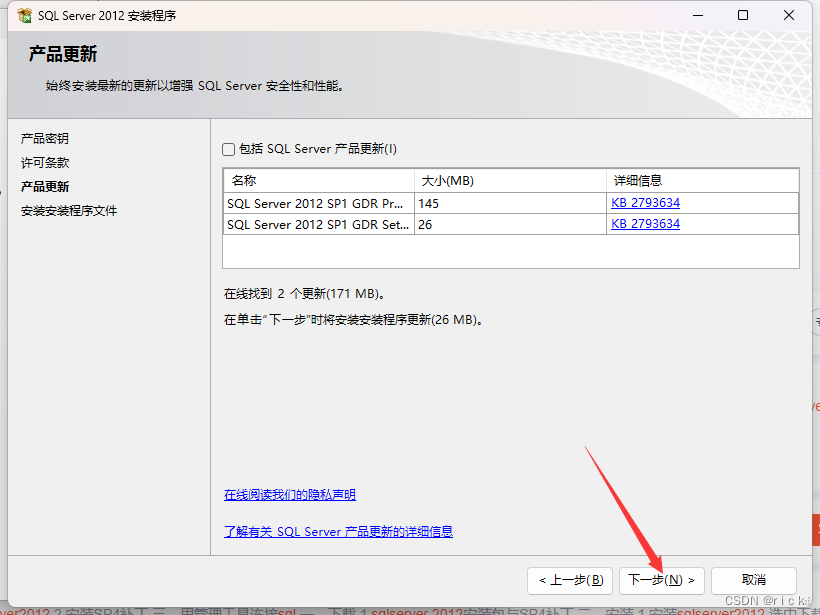Click the 取消 button
The width and height of the screenshot is (820, 615).
(x=753, y=579)
